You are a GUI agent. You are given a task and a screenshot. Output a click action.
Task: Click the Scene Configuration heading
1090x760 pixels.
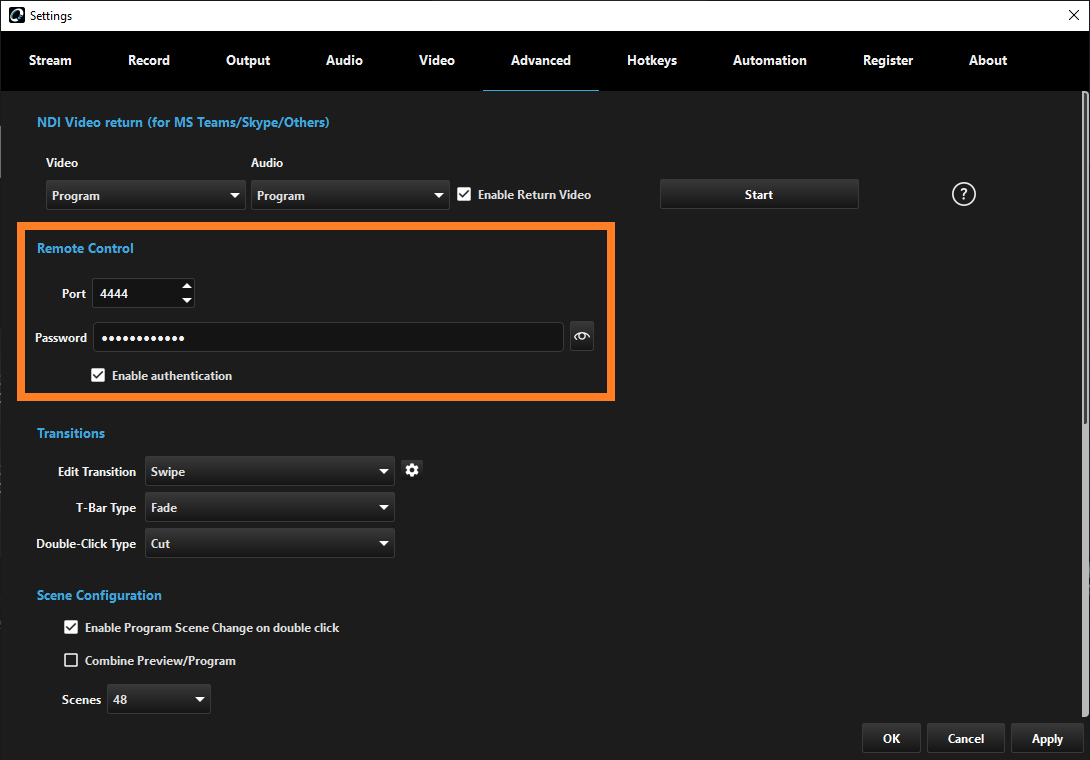99,595
